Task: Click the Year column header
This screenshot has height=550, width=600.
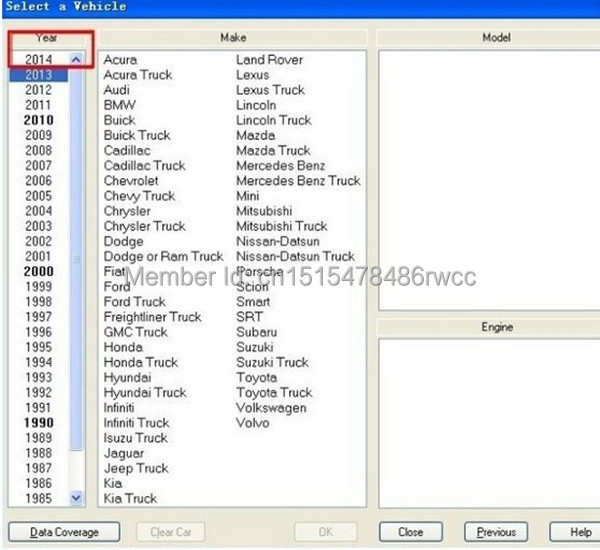Action: point(46,38)
